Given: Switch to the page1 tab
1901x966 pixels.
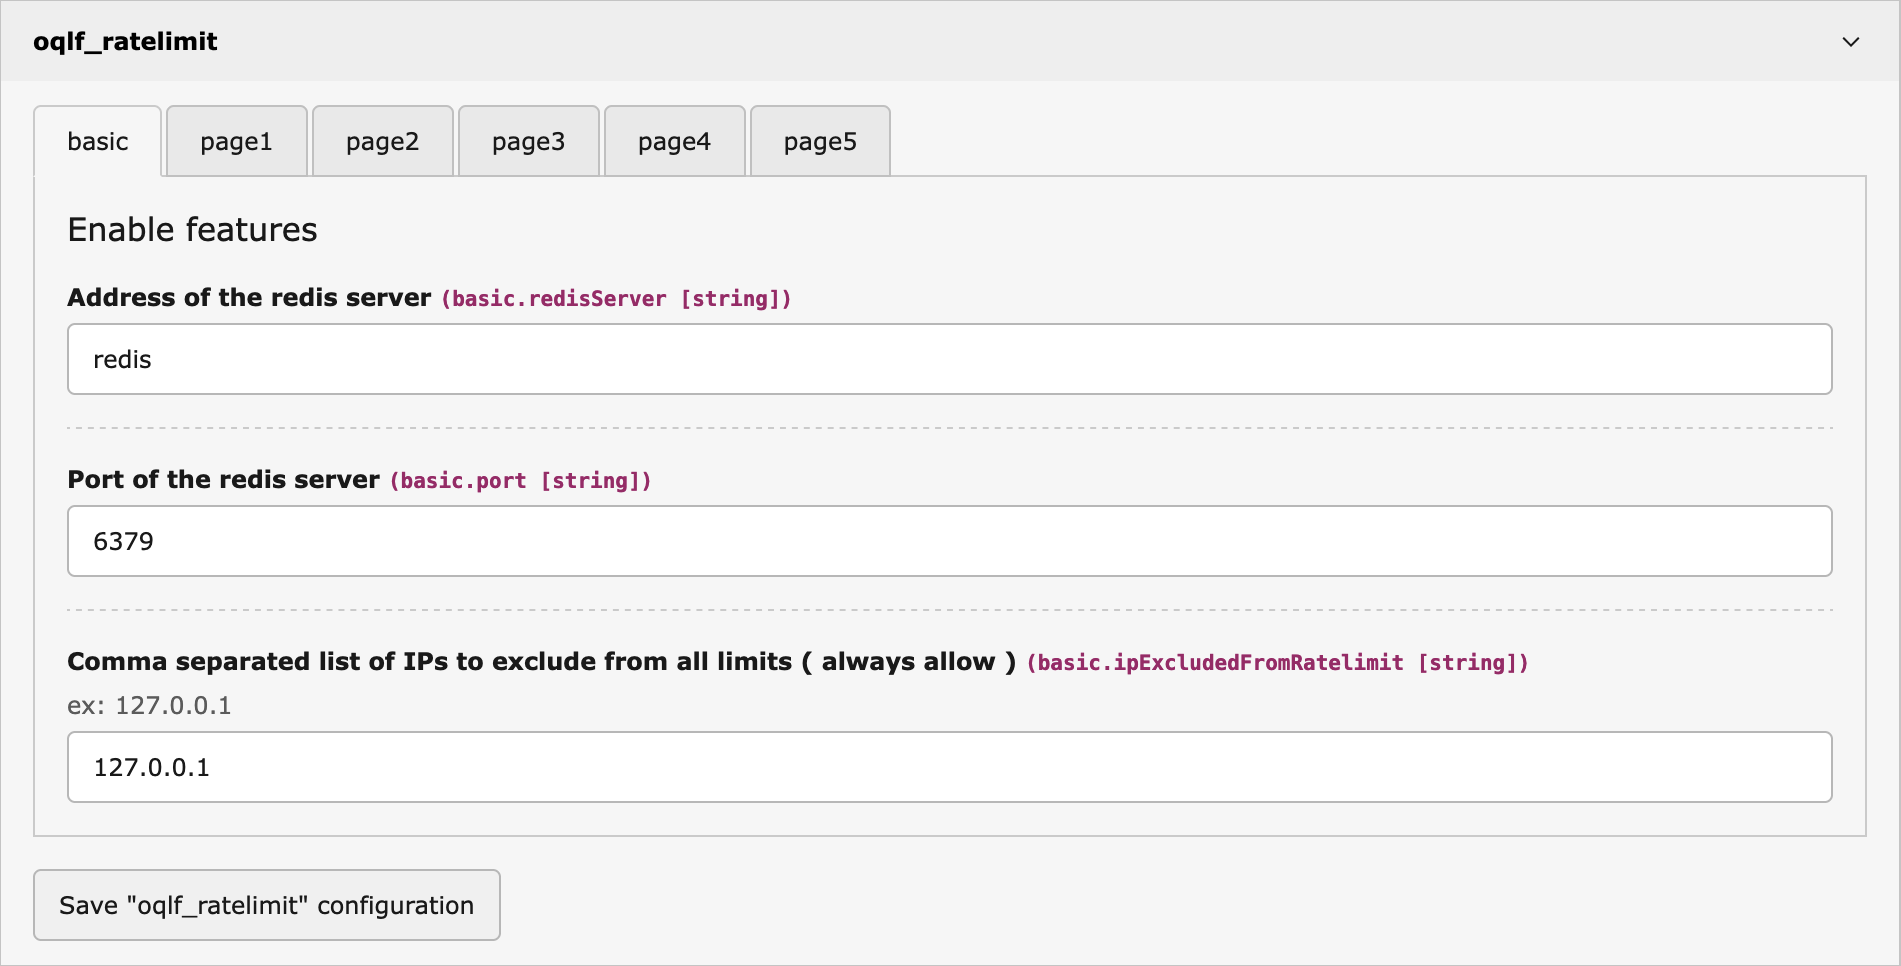Looking at the screenshot, I should coord(236,141).
